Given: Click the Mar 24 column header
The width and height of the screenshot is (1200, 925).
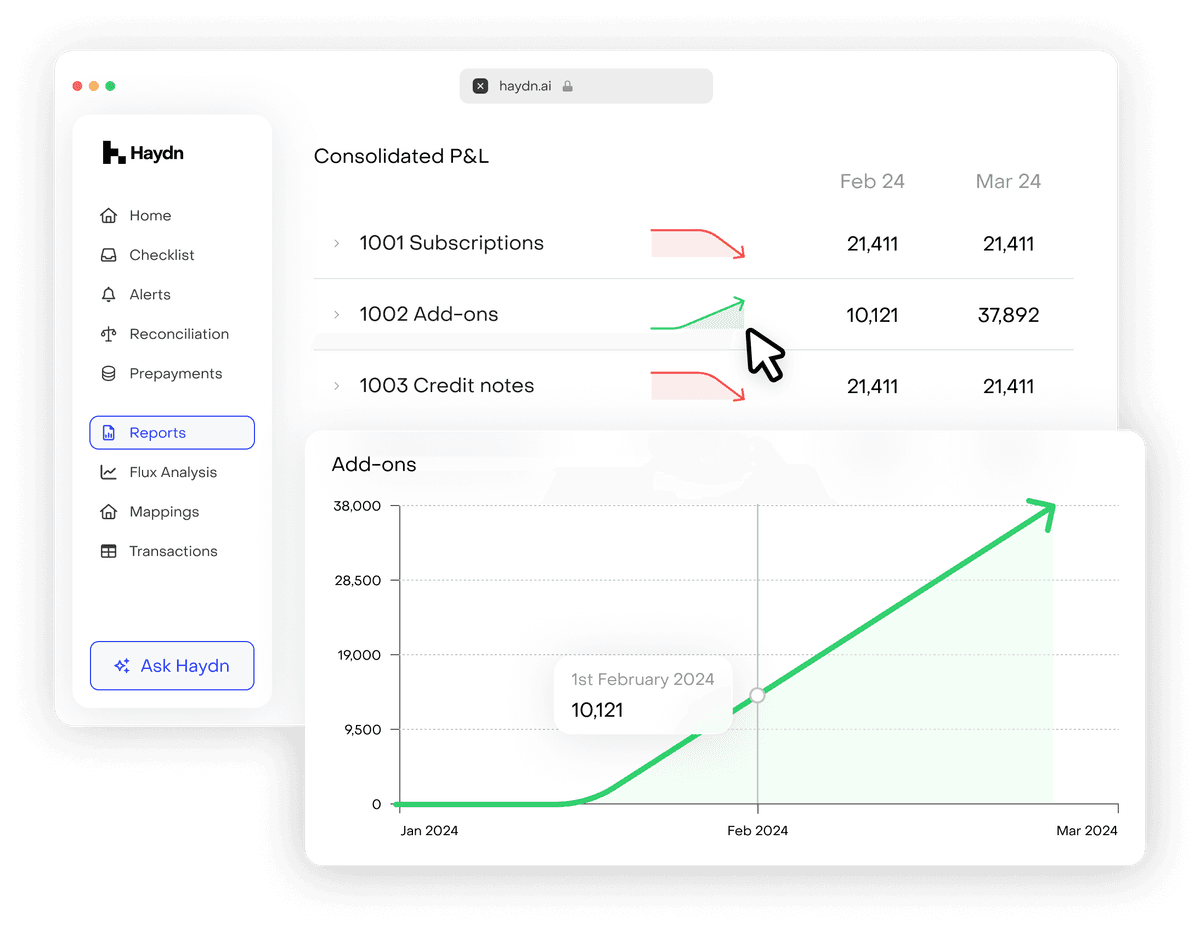Looking at the screenshot, I should [x=1008, y=181].
